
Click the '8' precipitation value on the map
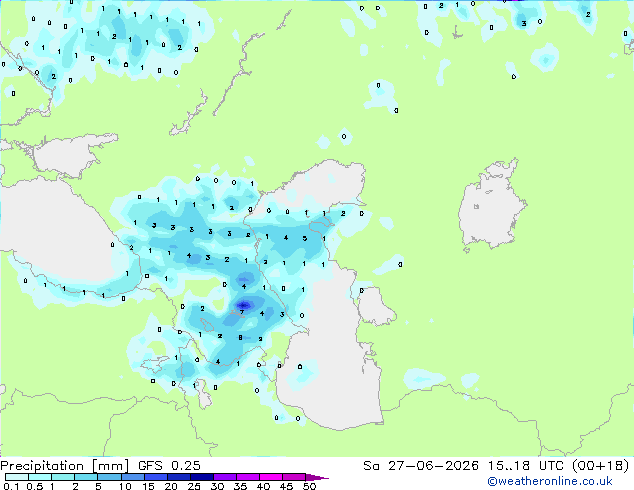pyautogui.click(x=240, y=338)
